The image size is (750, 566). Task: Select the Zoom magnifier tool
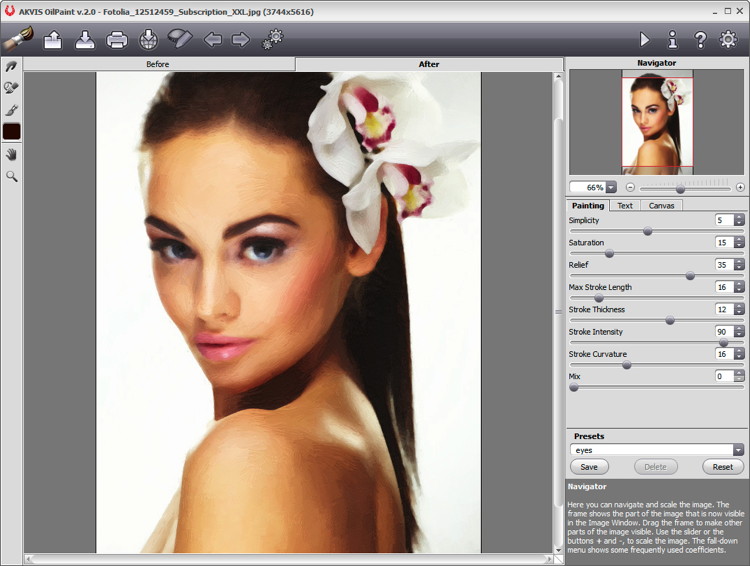click(12, 176)
